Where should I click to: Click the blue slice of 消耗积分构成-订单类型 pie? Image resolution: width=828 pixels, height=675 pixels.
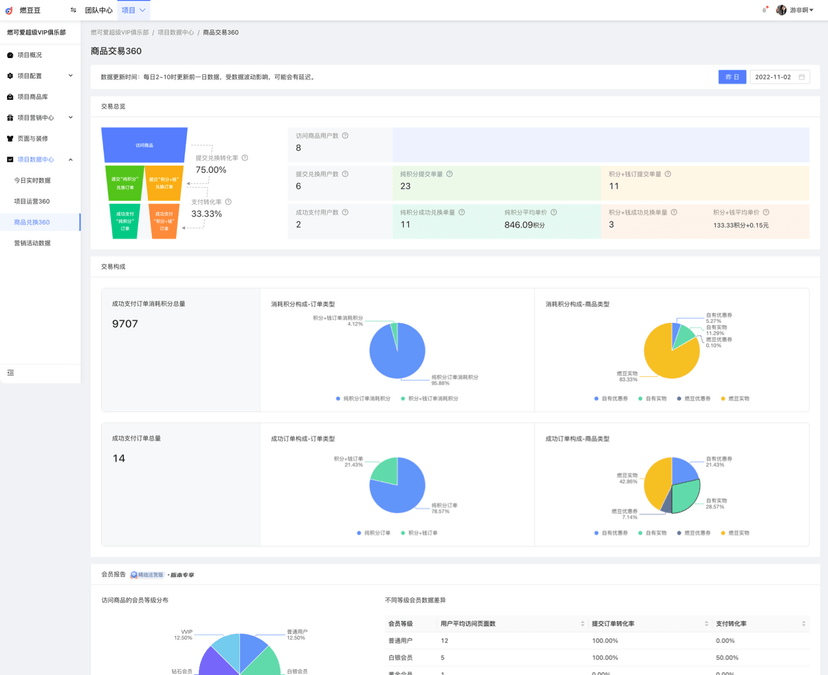(397, 357)
